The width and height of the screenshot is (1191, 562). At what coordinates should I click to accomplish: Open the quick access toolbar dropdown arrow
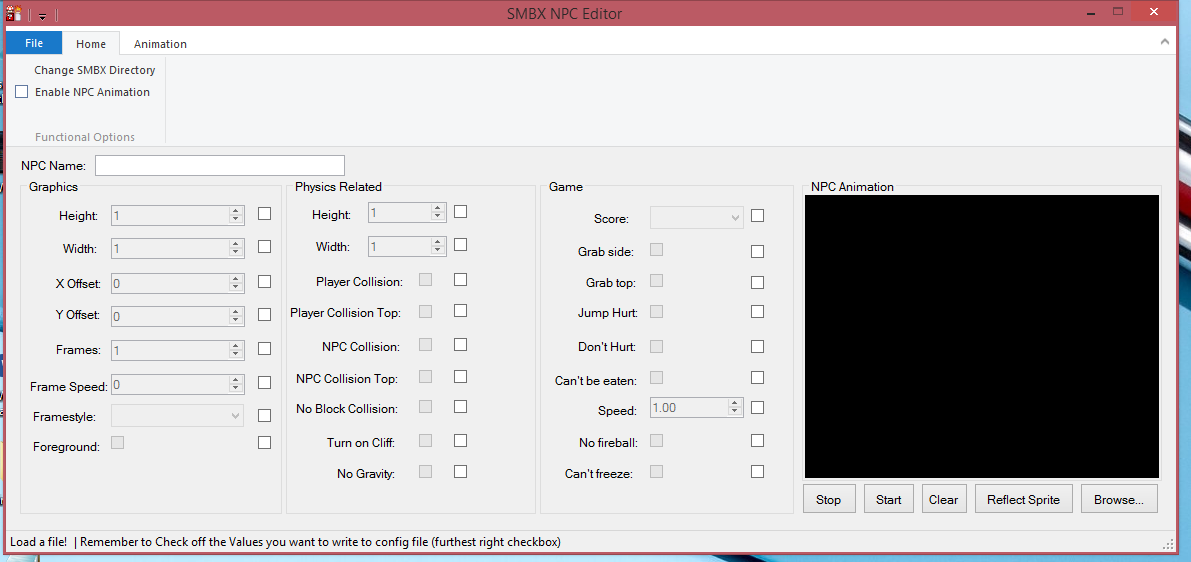[43, 15]
